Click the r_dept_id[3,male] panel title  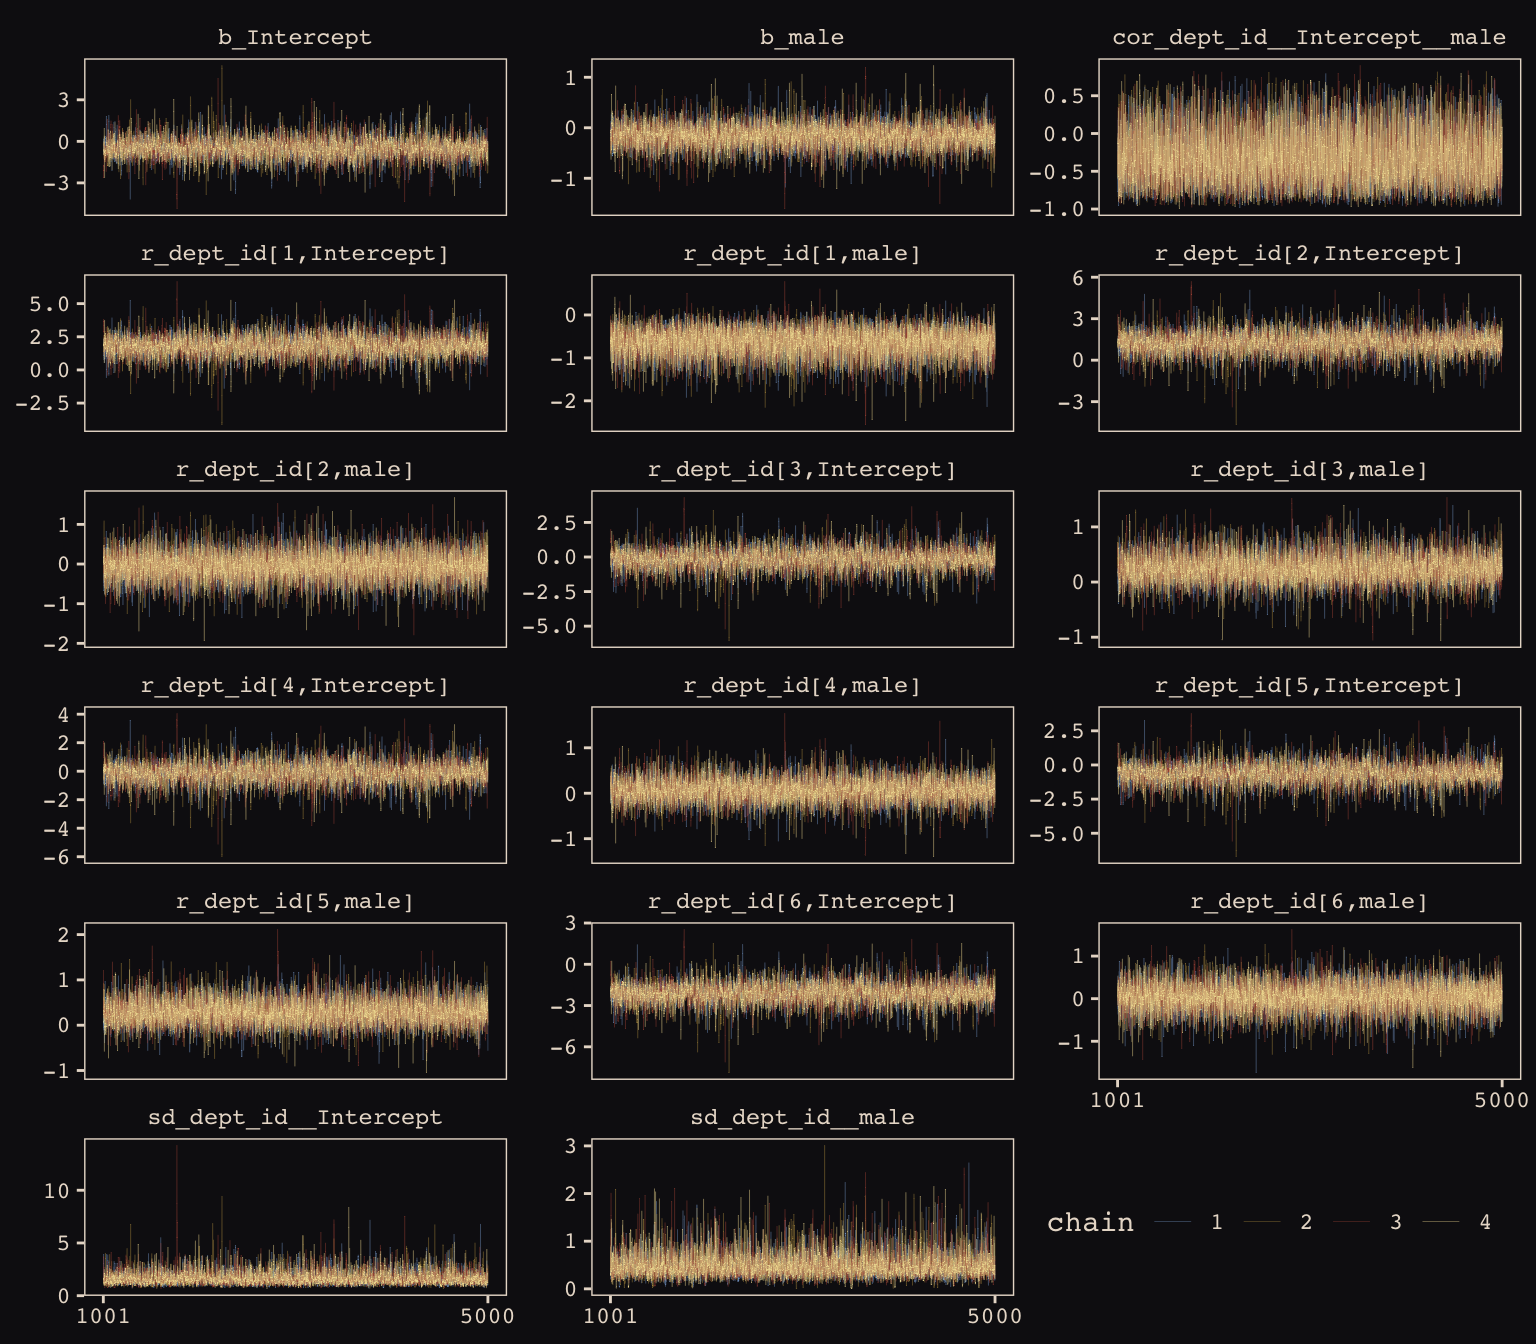1308,470
